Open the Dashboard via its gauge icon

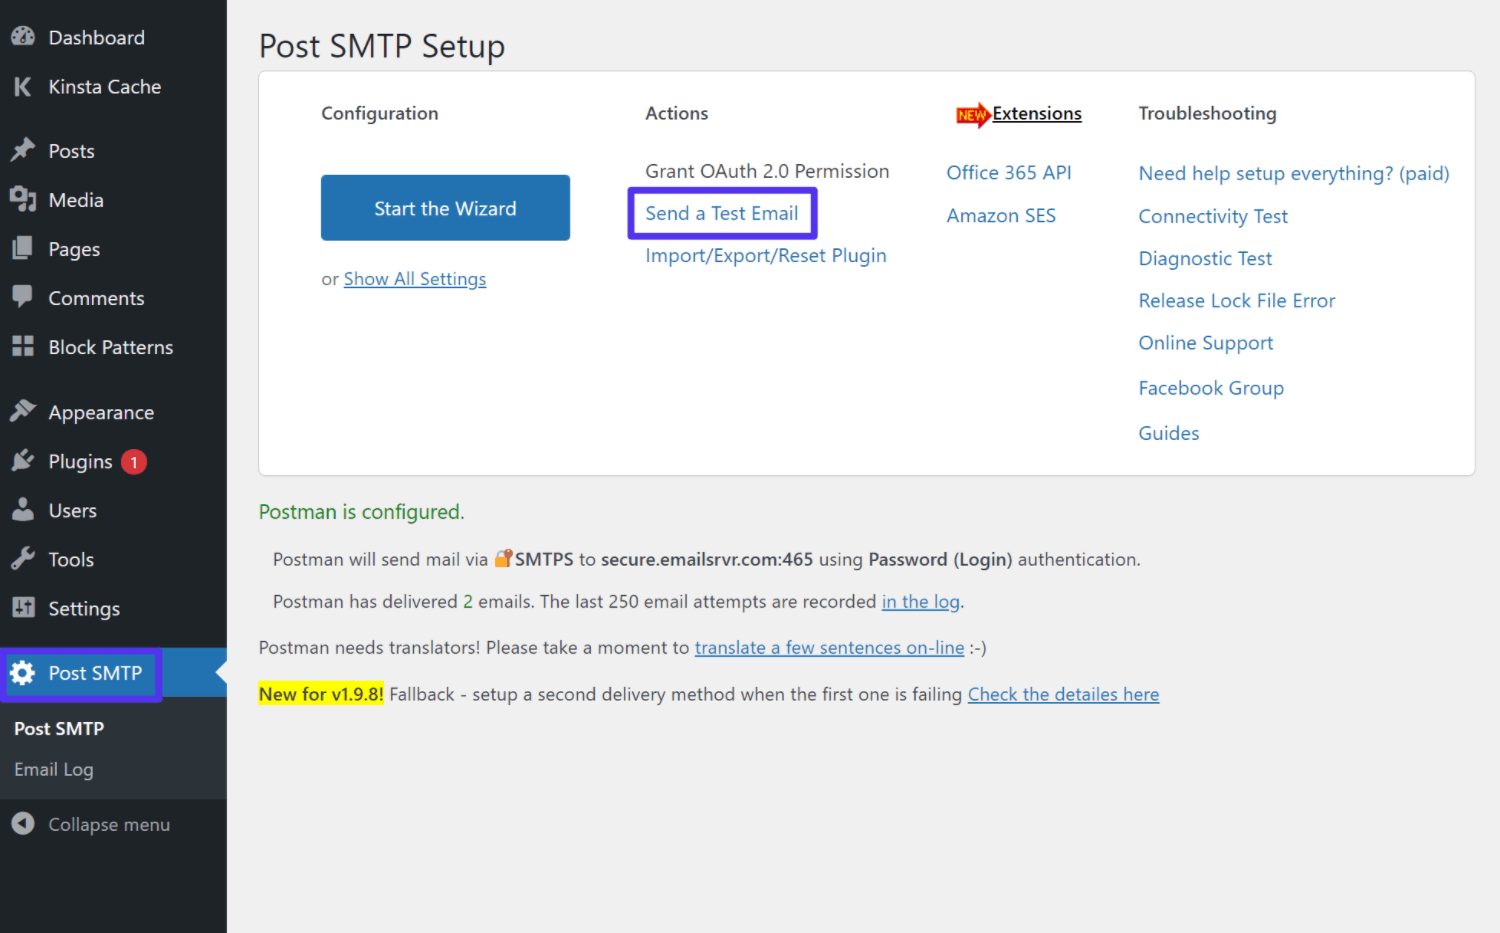(x=22, y=35)
